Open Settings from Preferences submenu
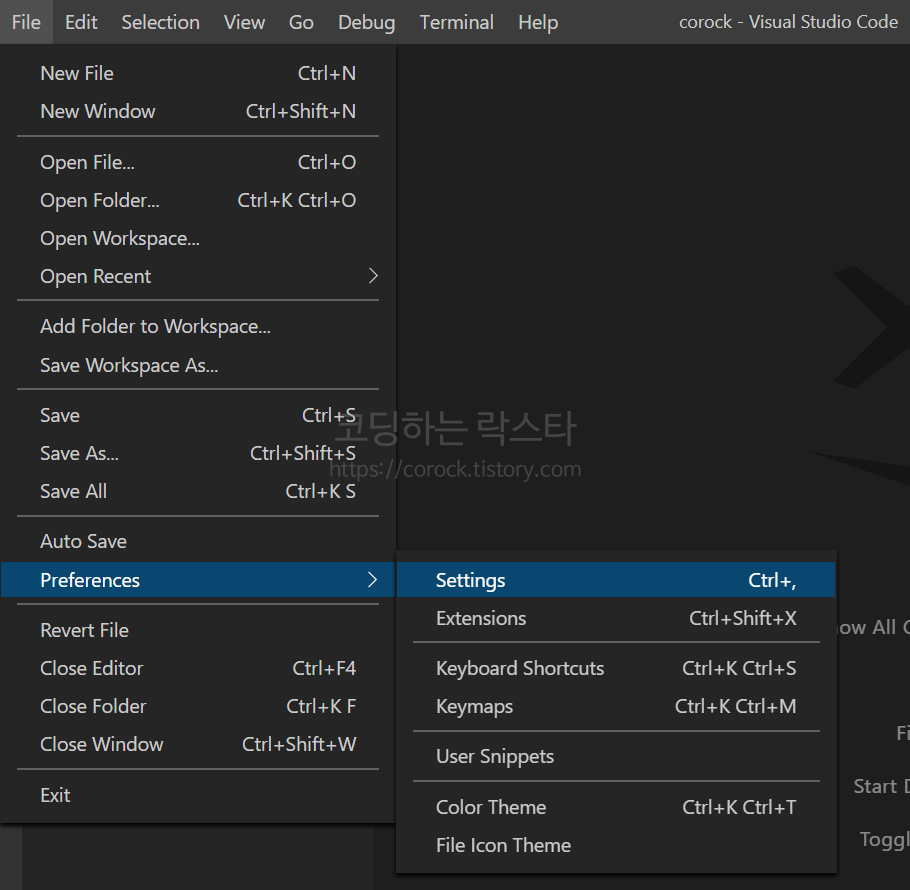Image resolution: width=910 pixels, height=890 pixels. click(616, 580)
